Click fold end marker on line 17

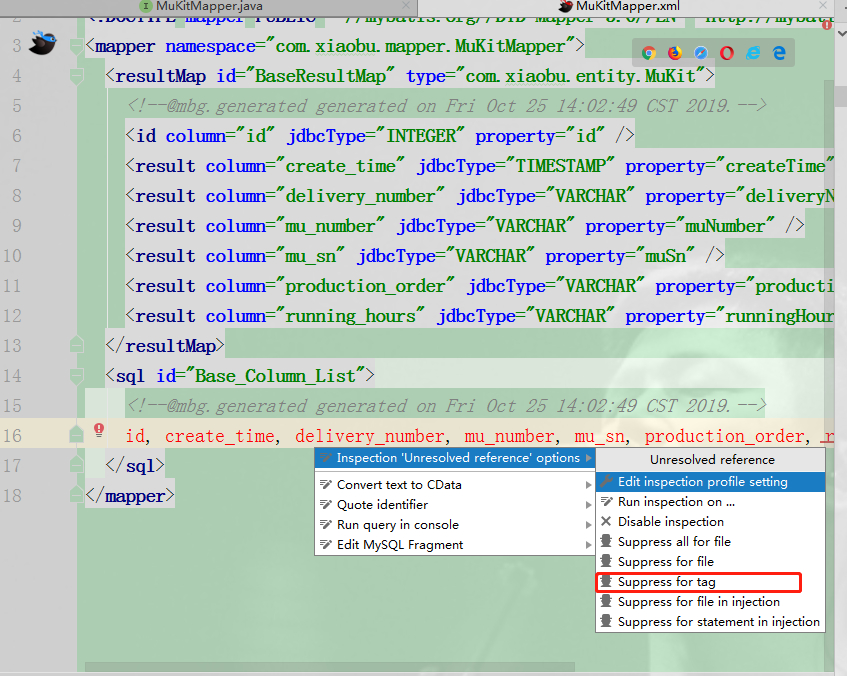(x=77, y=464)
